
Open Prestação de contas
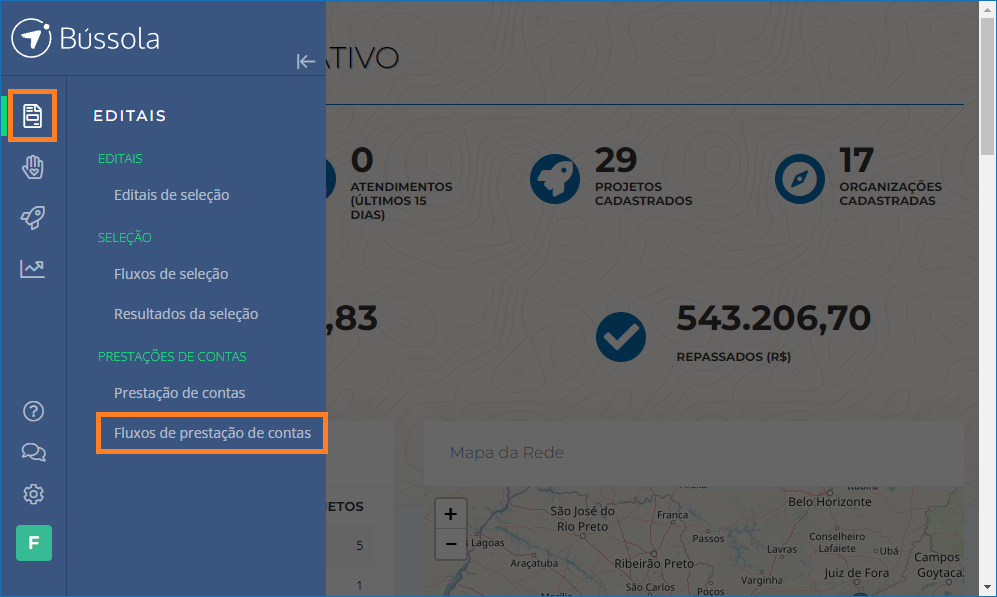pos(179,393)
